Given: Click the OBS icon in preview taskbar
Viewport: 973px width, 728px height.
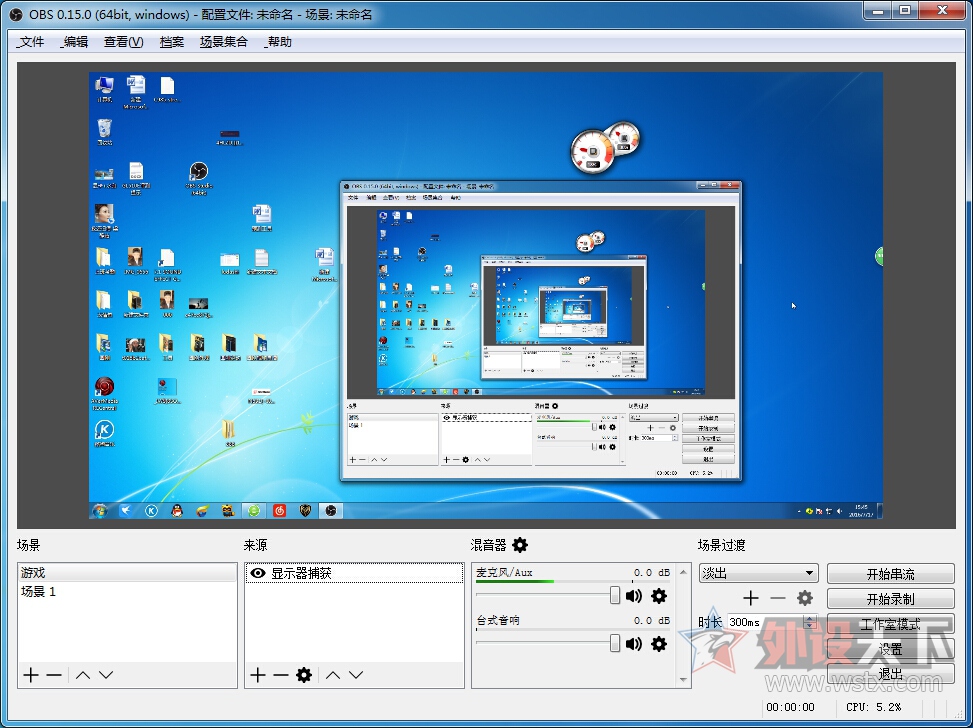Looking at the screenshot, I should [331, 511].
